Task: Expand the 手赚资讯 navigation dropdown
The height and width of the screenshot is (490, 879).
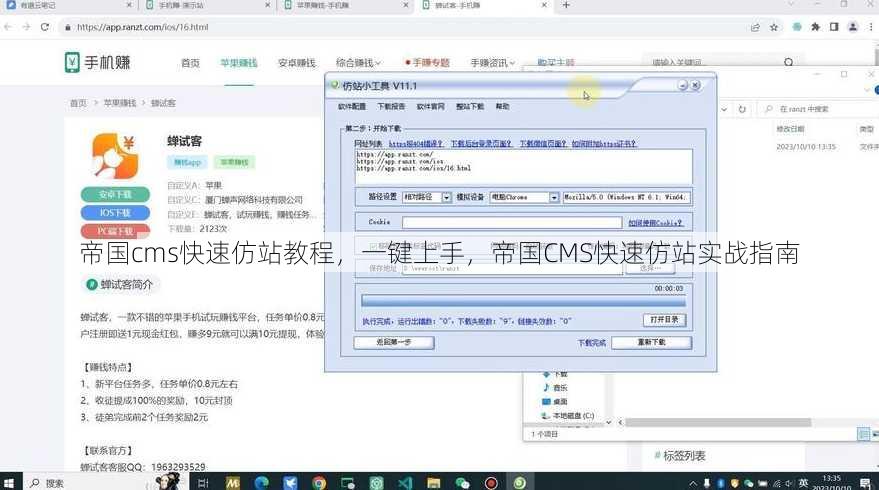Action: (x=493, y=63)
